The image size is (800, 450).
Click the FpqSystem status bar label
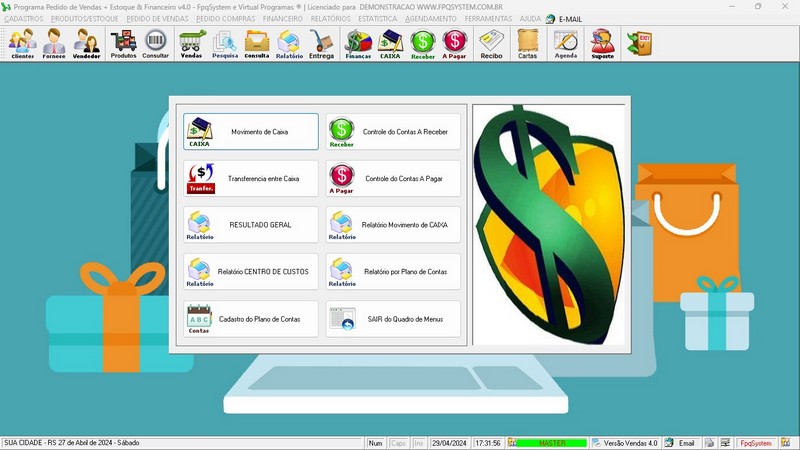click(x=756, y=443)
